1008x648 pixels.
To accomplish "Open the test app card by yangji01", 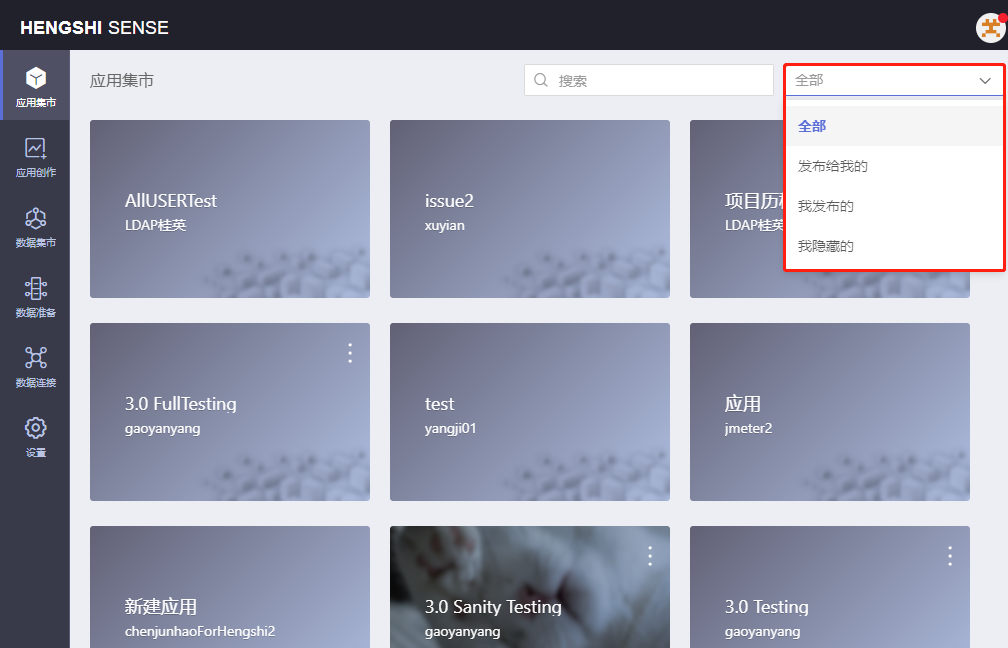I will [530, 412].
